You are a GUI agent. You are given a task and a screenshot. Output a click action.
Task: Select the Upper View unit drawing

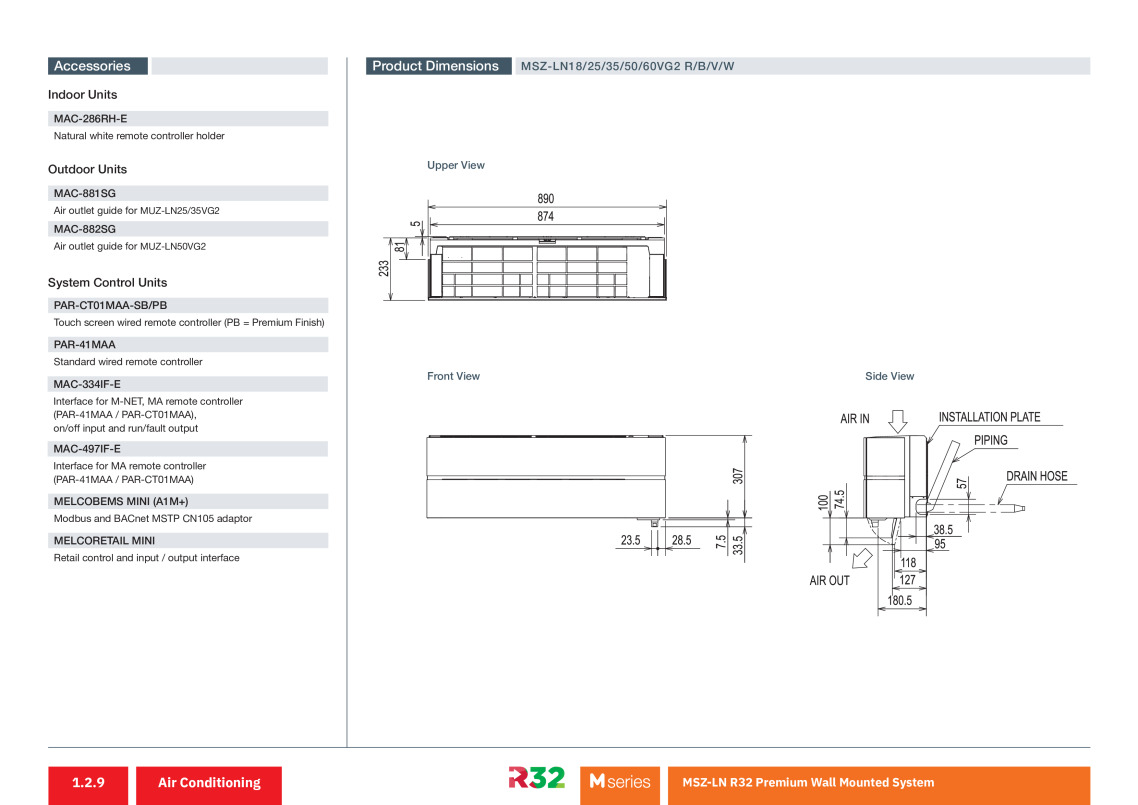point(547,269)
